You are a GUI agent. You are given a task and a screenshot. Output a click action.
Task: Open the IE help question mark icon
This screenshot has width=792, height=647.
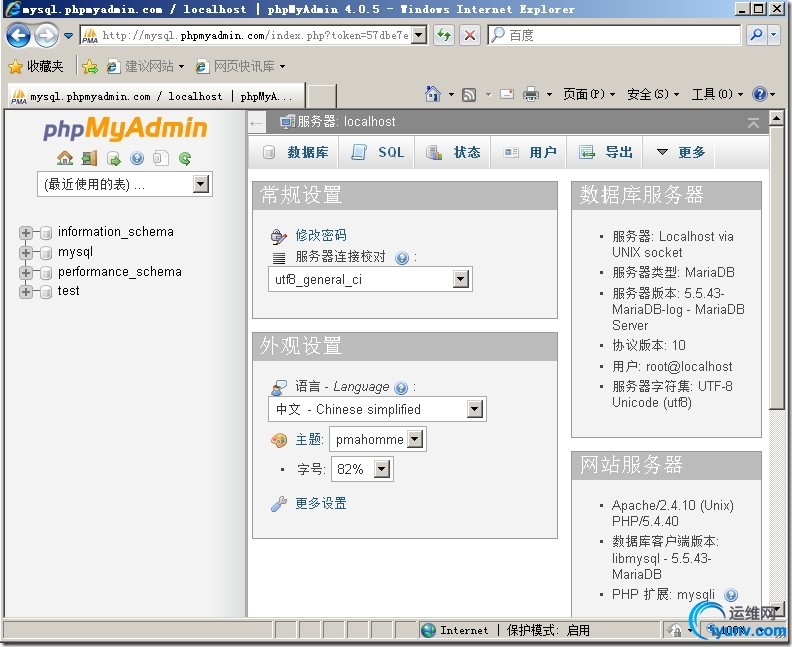pyautogui.click(x=760, y=94)
